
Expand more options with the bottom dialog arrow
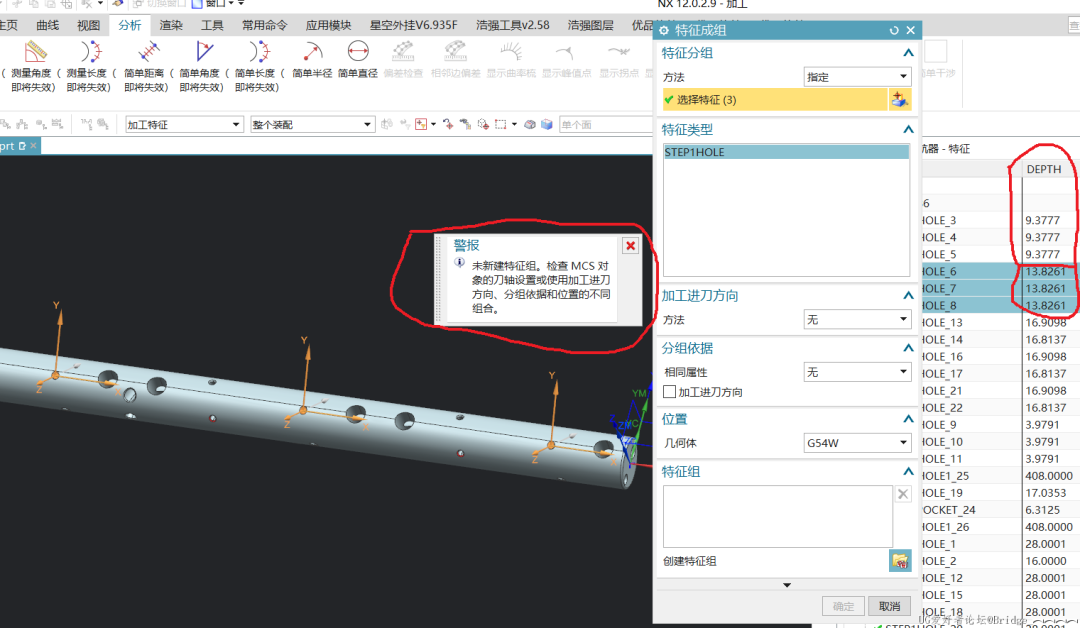(x=787, y=585)
